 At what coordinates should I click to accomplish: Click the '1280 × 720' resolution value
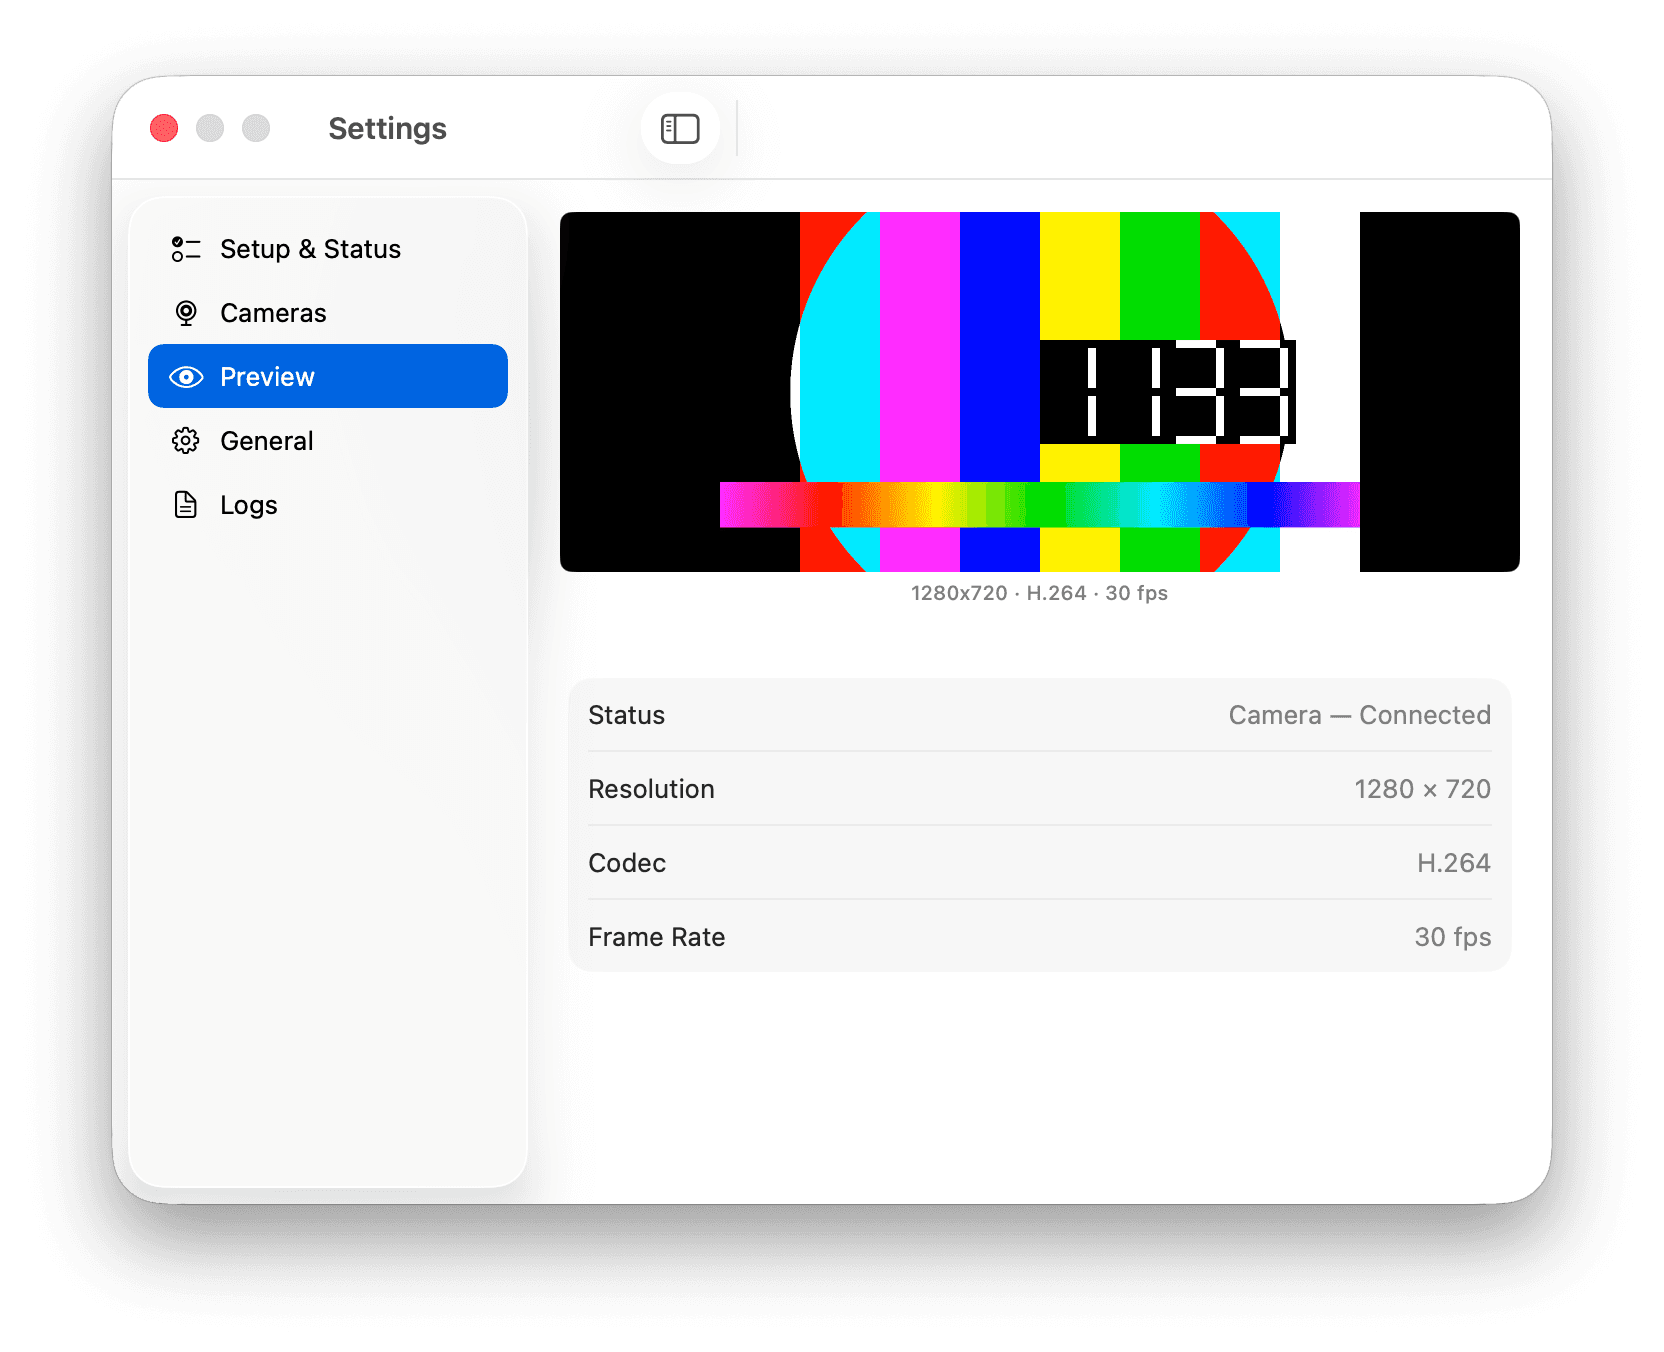(1422, 789)
